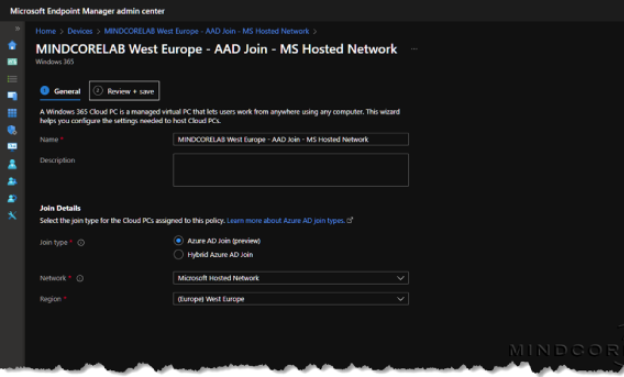This screenshot has height=377, width=624.
Task: Select Azure AD Join (preview) radio
Action: (178, 240)
